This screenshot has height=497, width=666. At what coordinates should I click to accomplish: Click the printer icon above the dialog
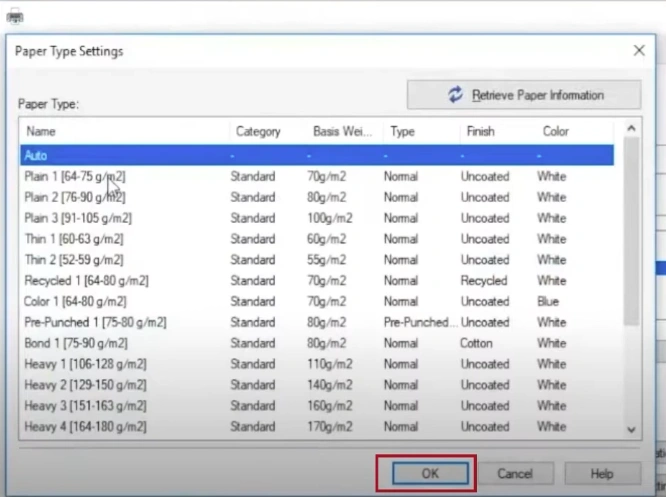coord(15,17)
